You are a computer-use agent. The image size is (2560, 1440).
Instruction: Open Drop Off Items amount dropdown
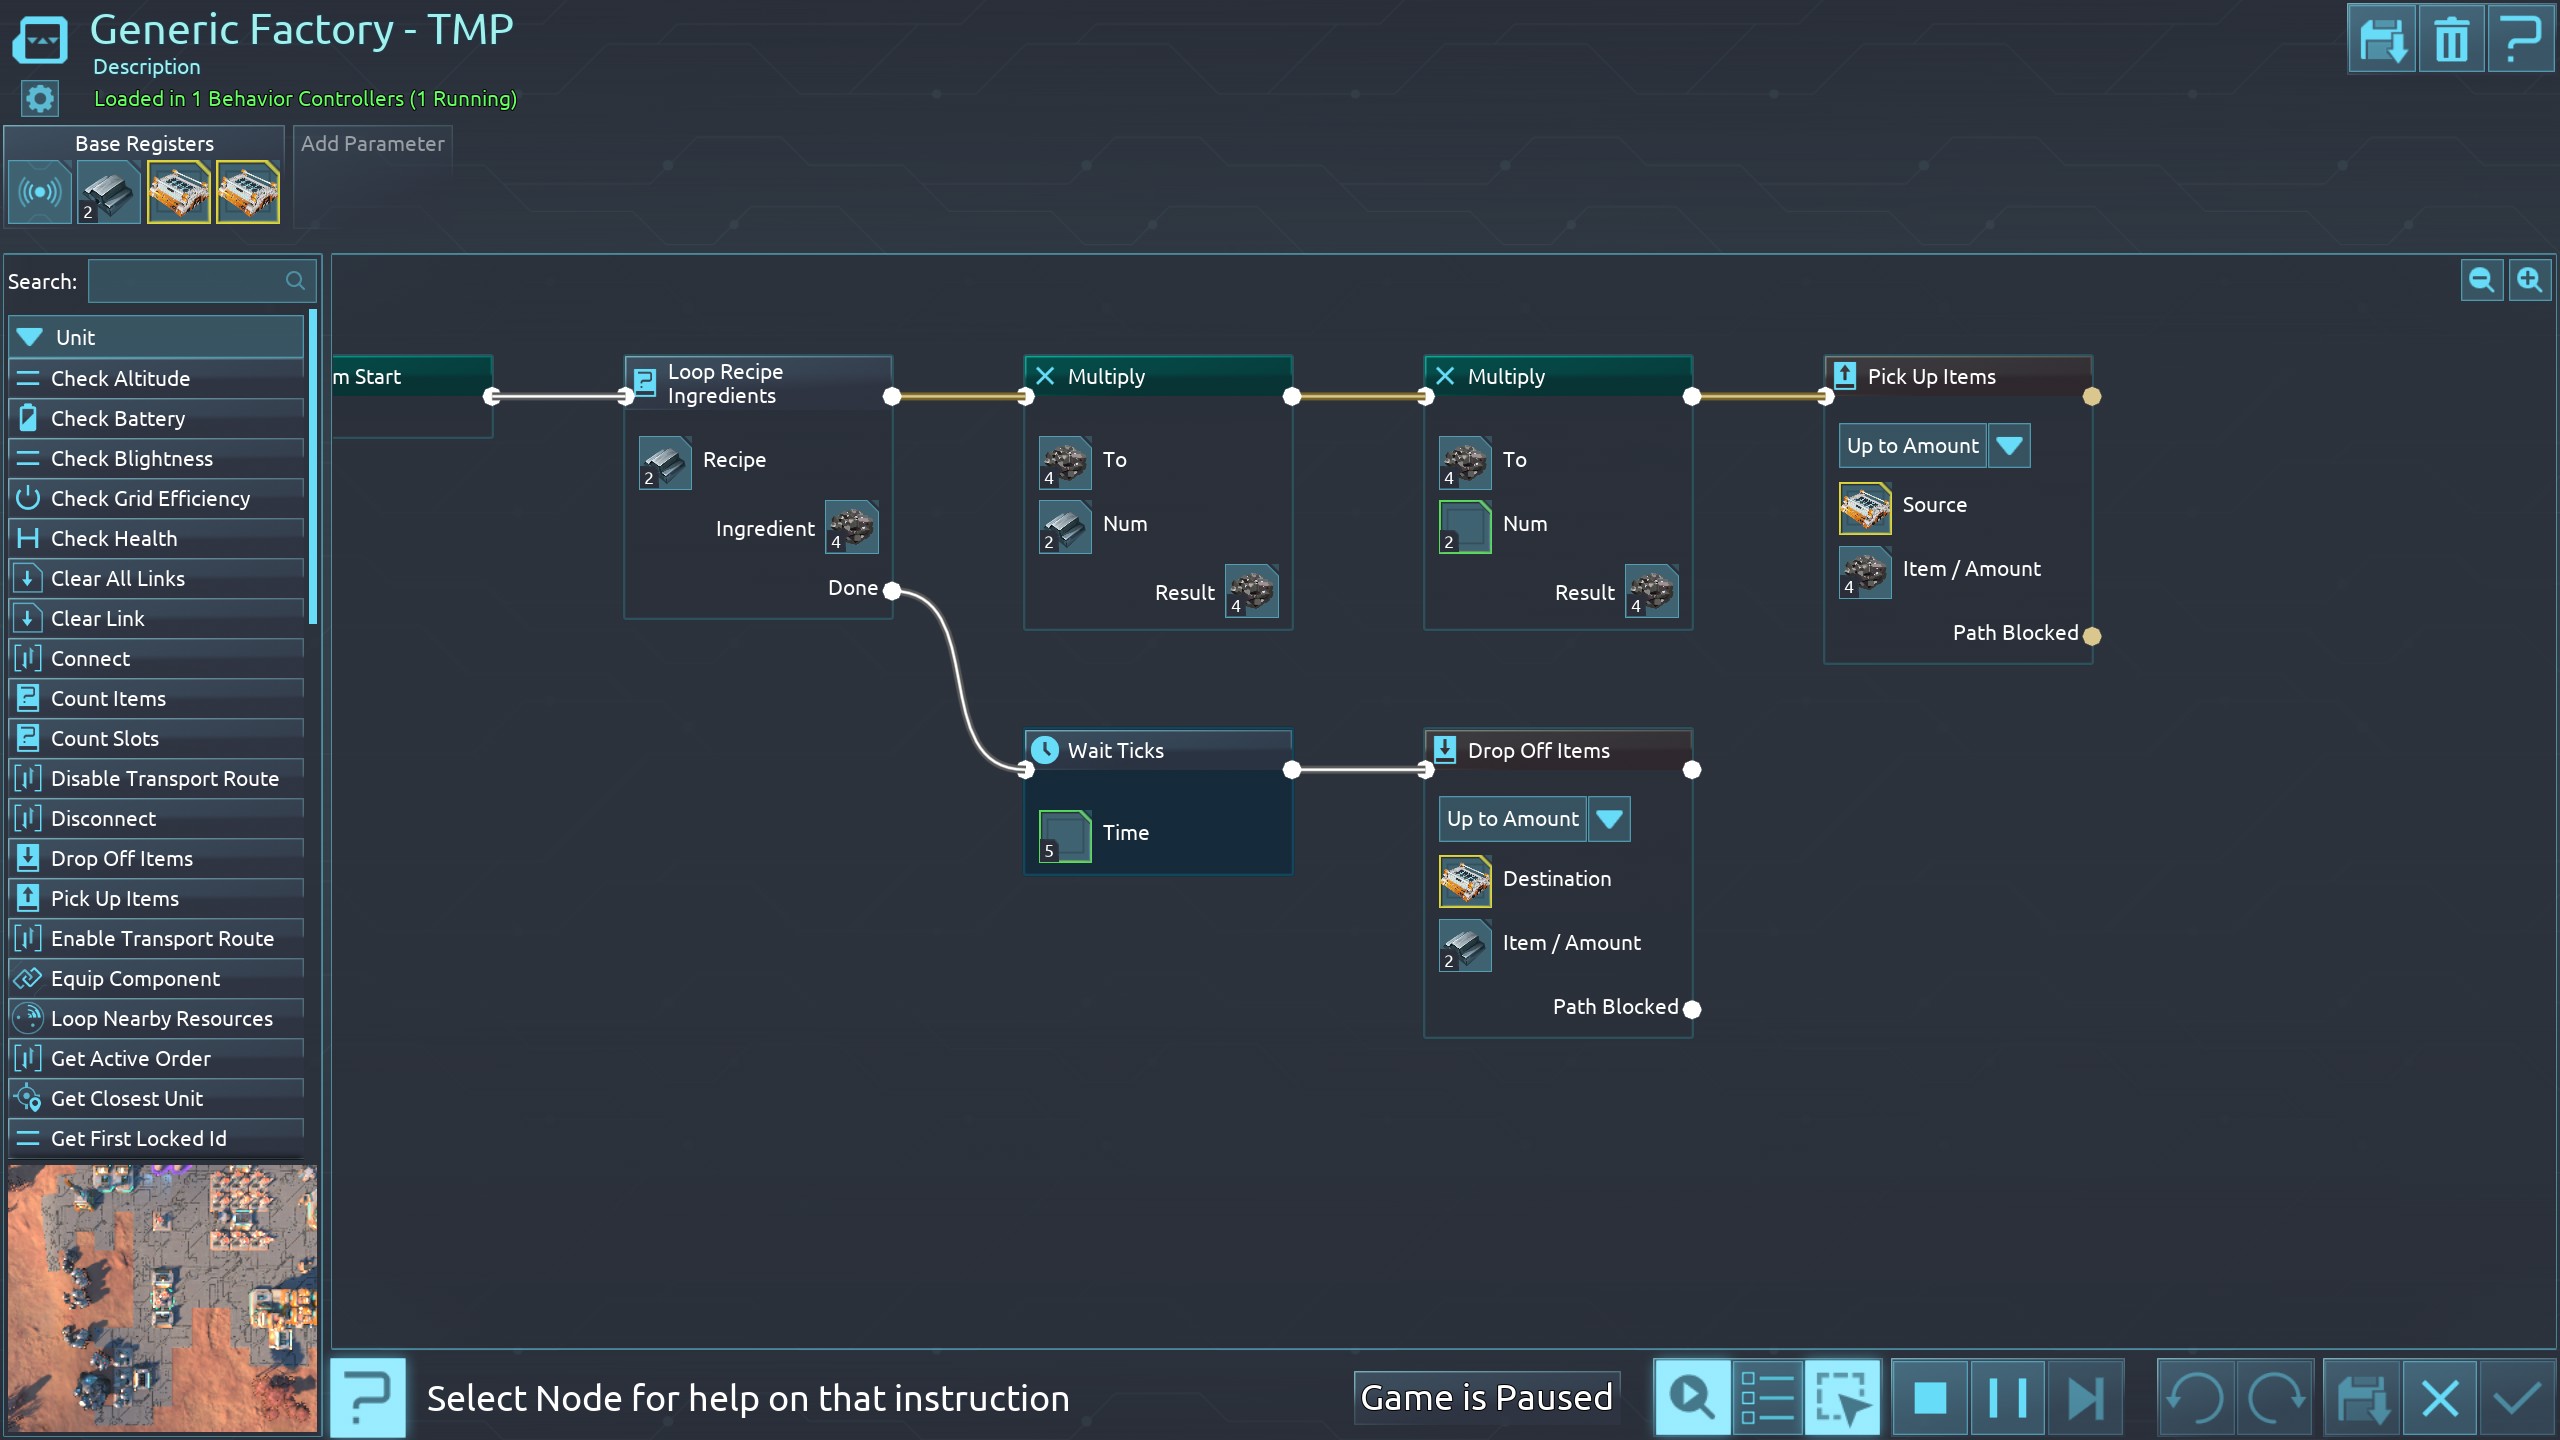[1609, 819]
